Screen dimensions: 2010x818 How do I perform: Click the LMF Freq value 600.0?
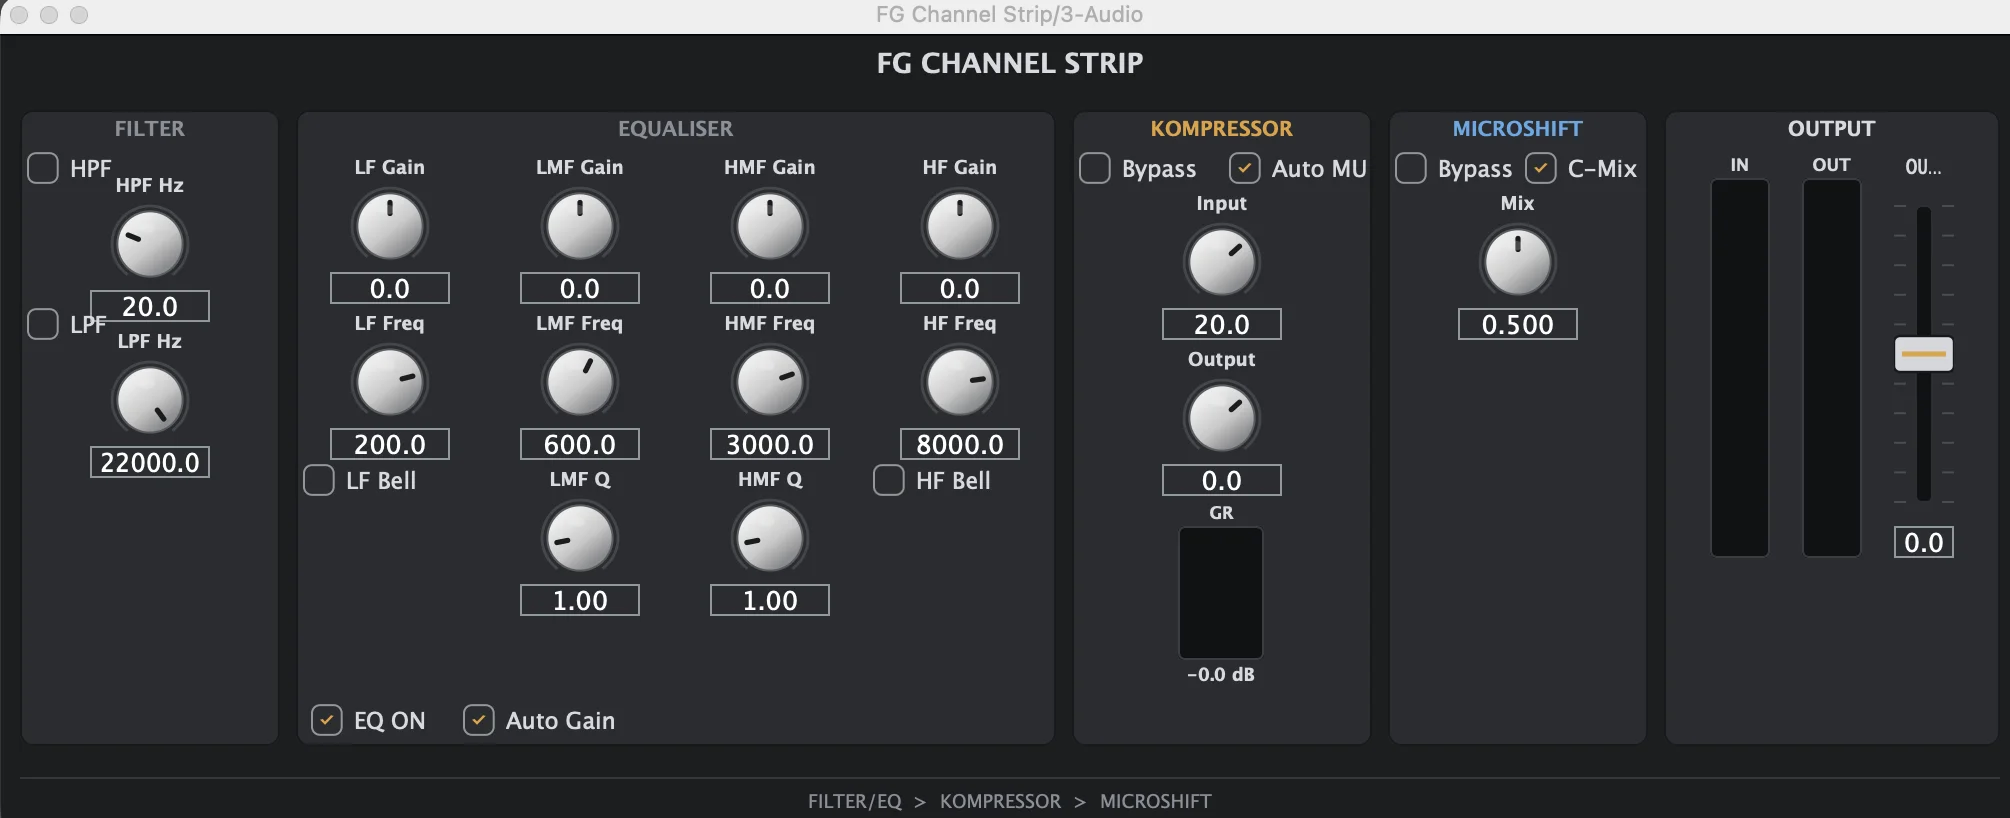click(580, 444)
